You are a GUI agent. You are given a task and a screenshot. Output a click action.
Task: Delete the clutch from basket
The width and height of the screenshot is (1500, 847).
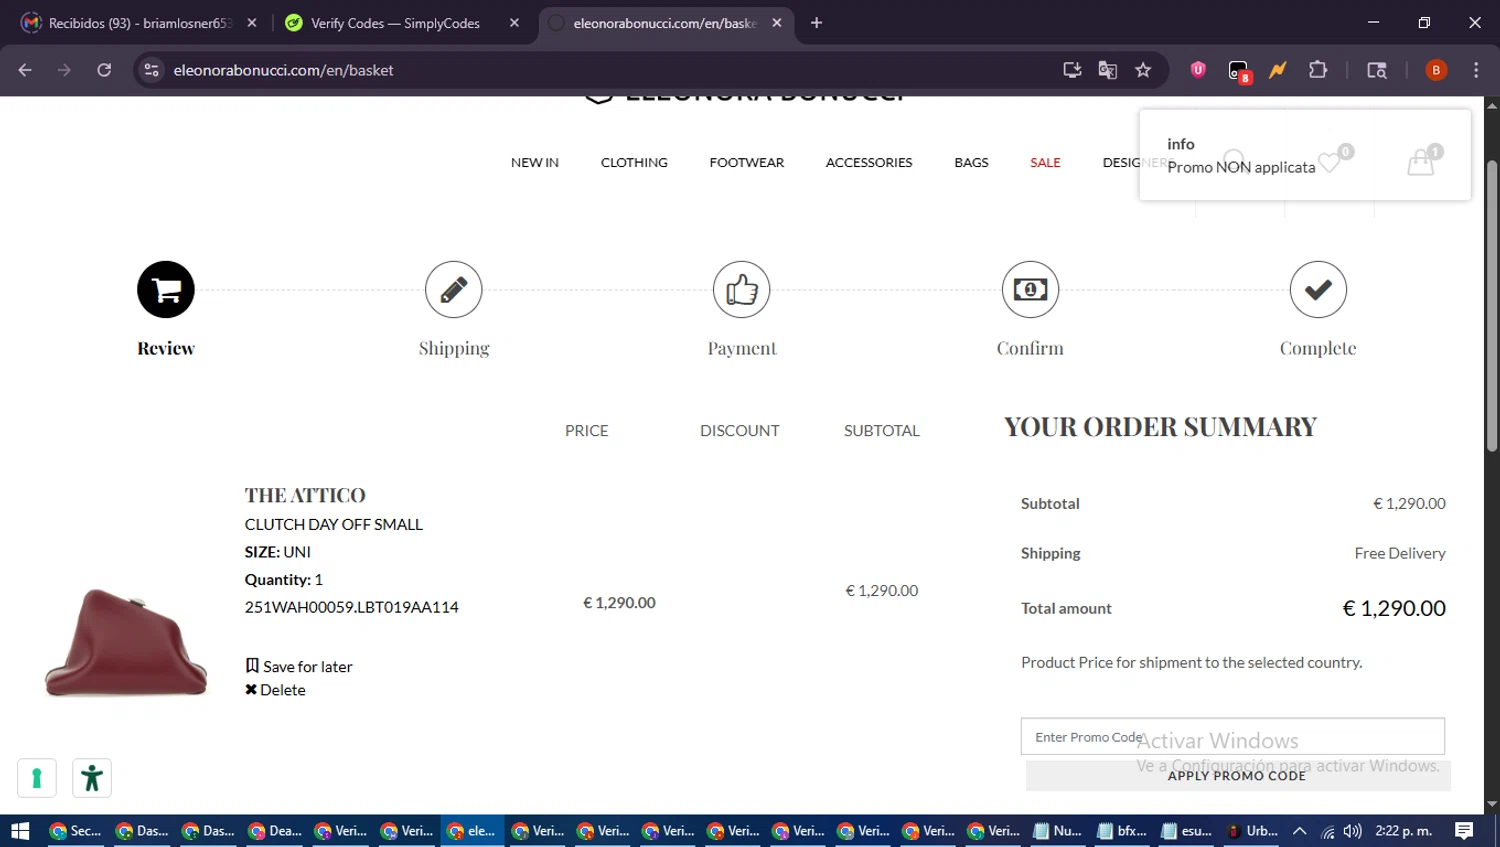pyautogui.click(x=275, y=690)
